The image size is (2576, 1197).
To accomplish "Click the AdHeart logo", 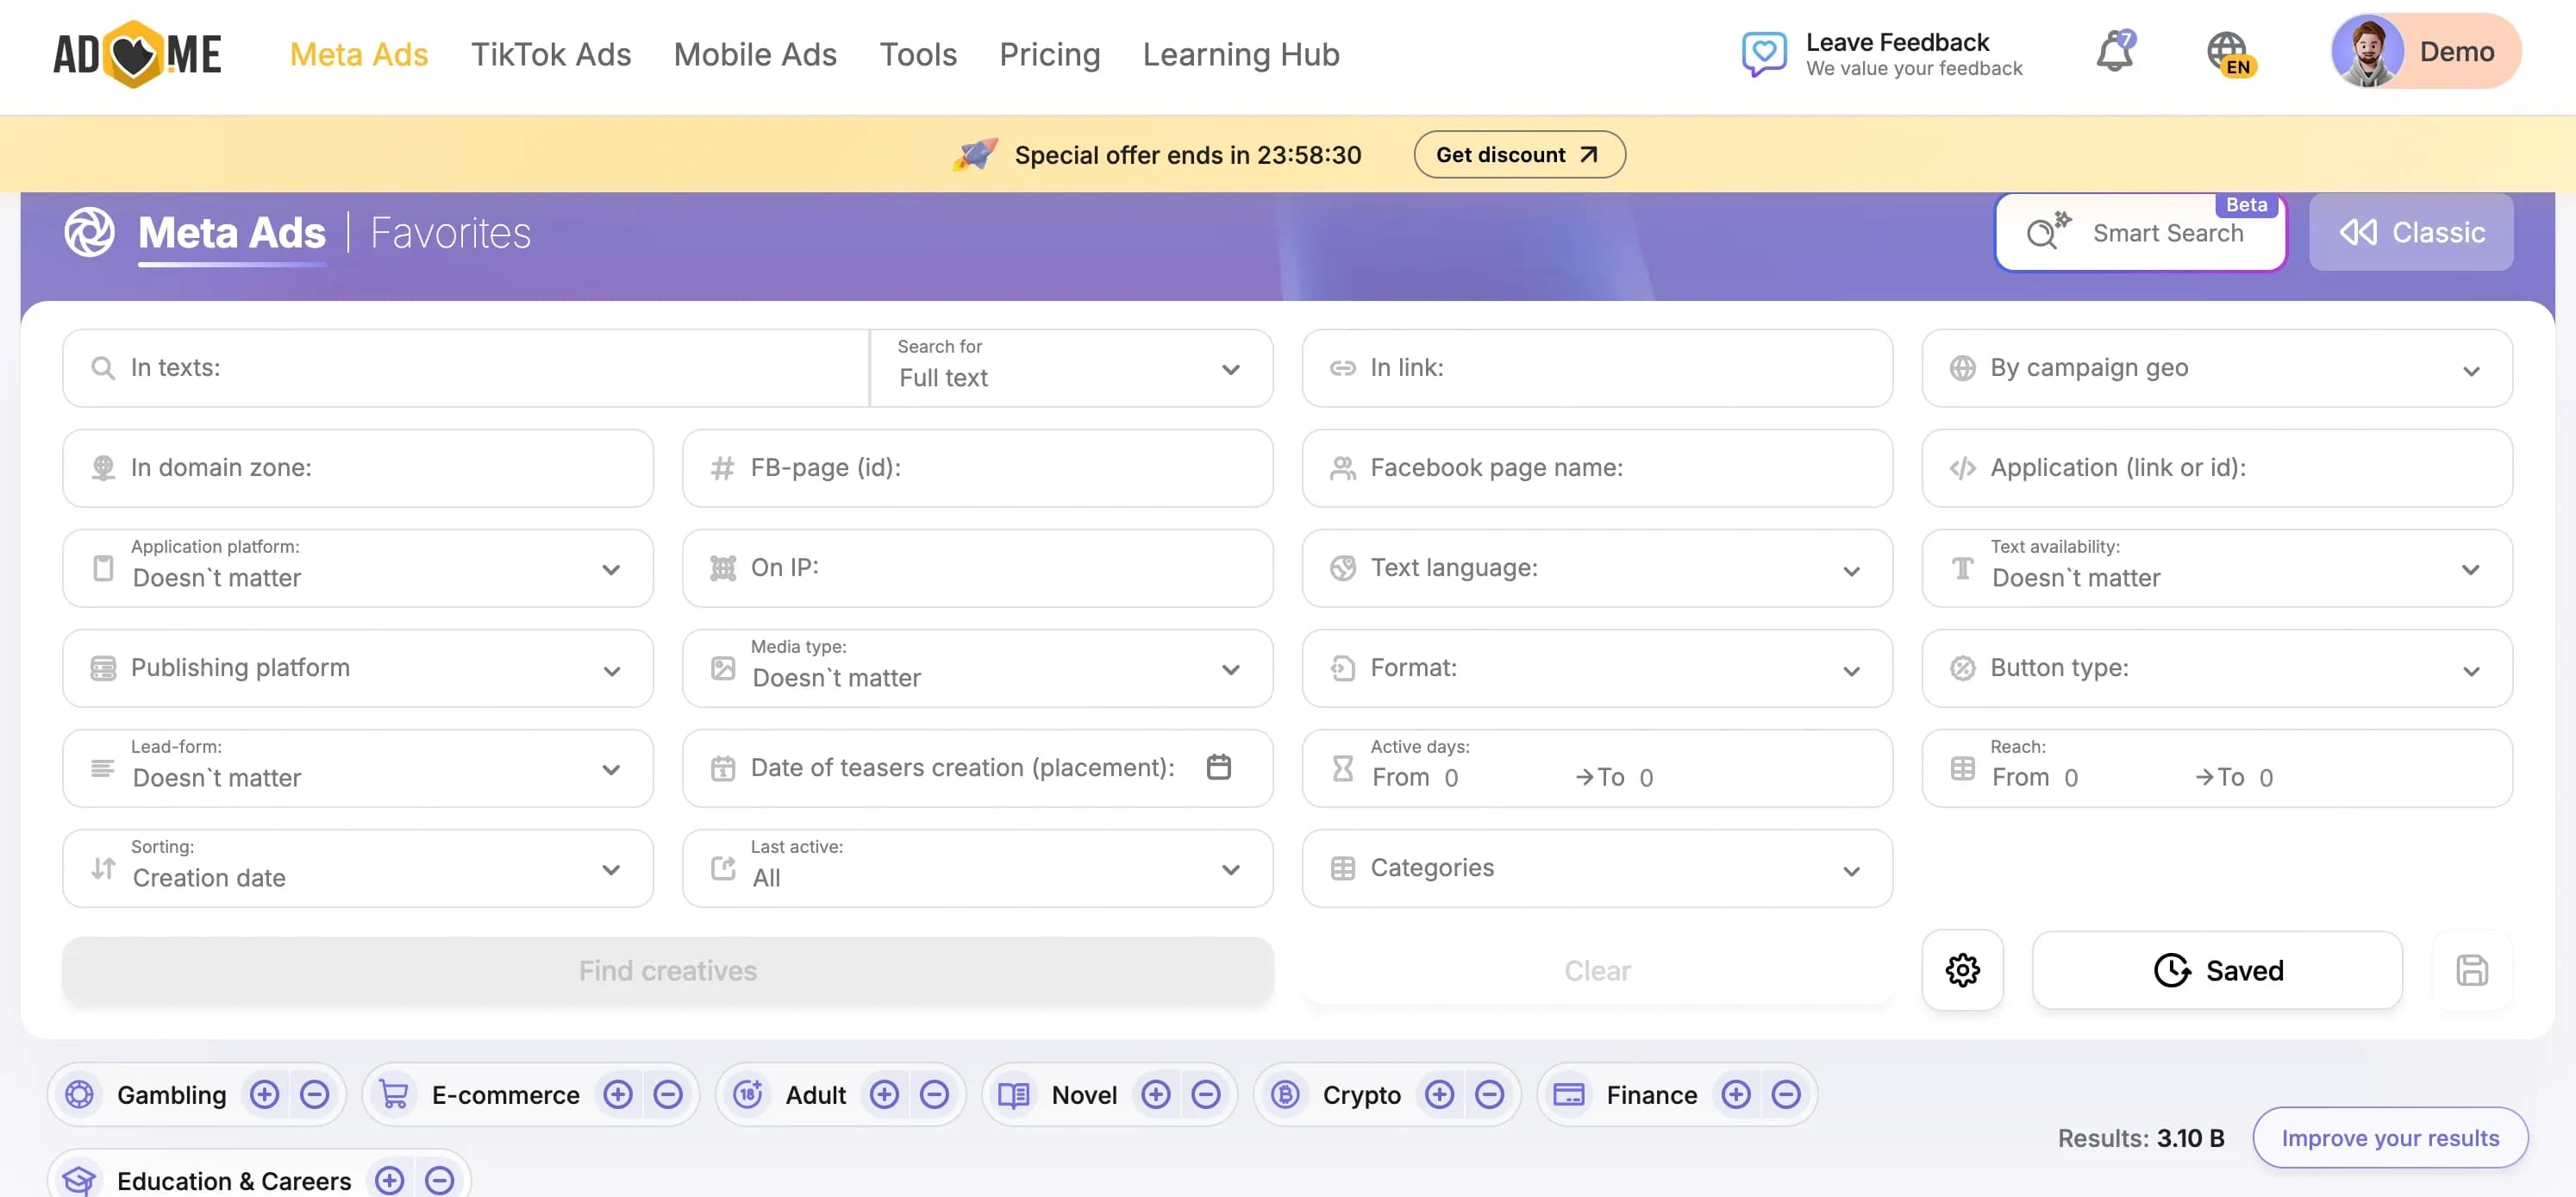I will coord(137,54).
